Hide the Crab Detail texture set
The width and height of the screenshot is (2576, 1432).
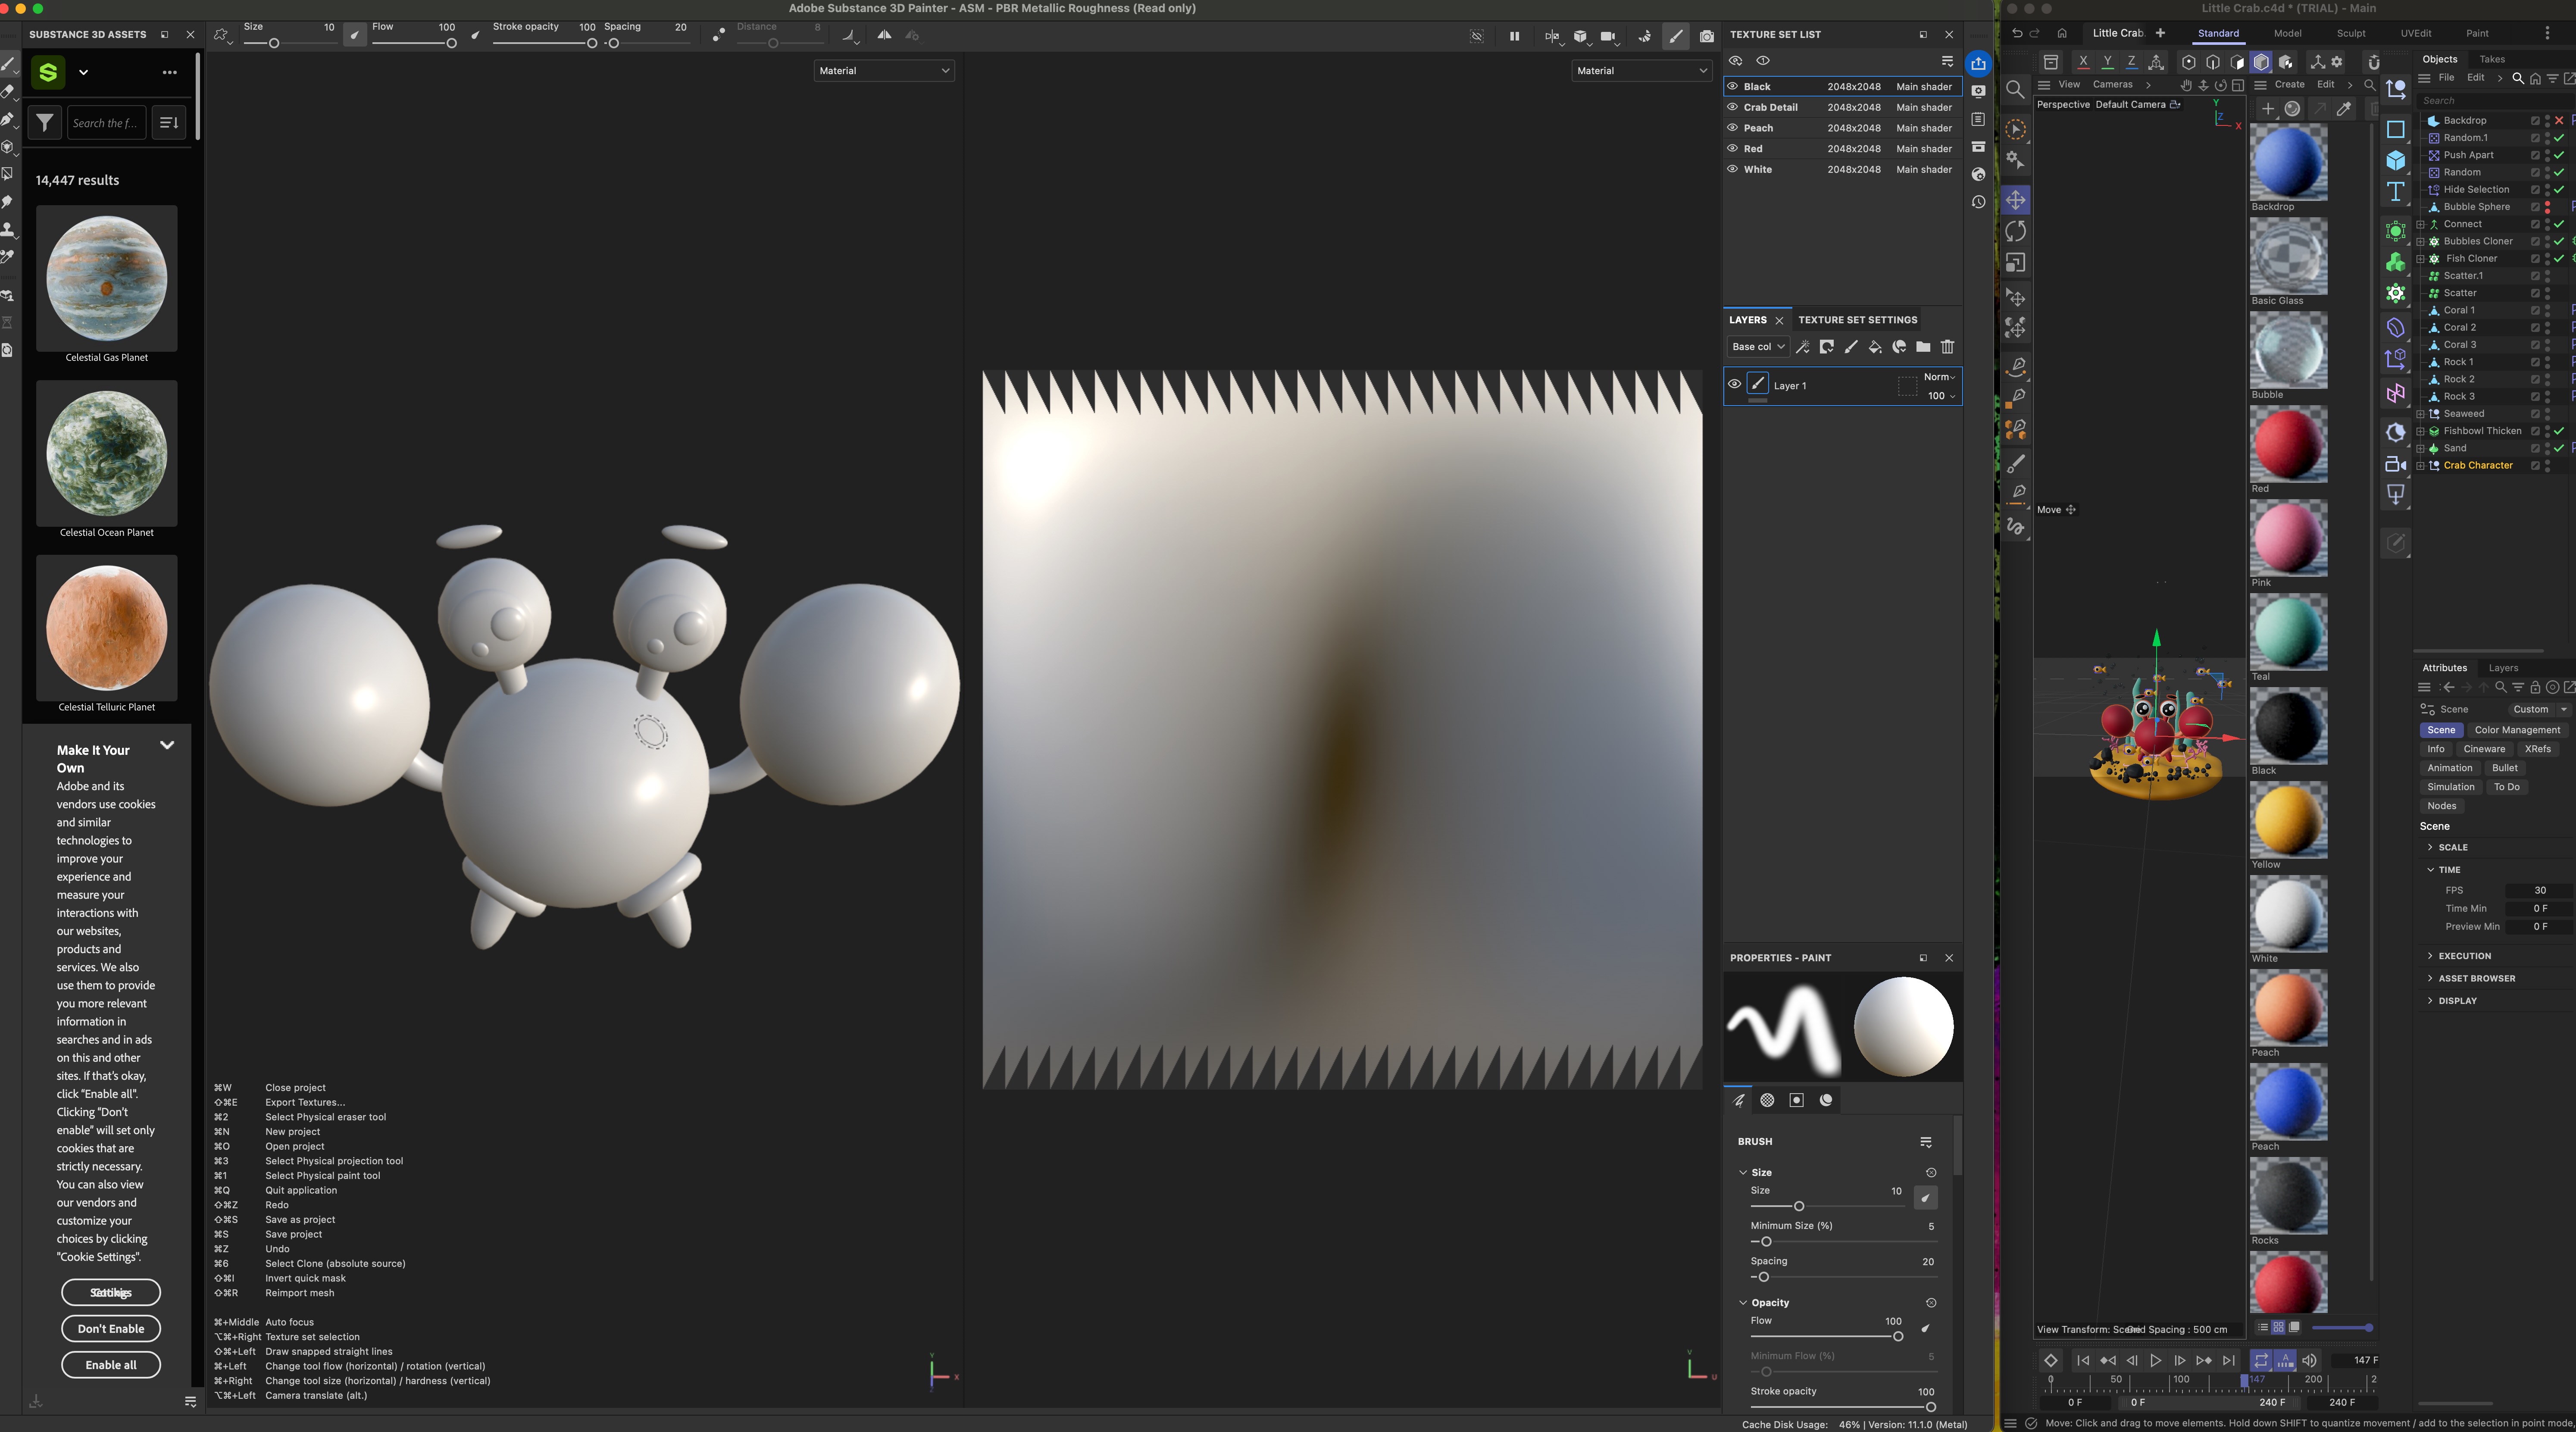(1733, 107)
